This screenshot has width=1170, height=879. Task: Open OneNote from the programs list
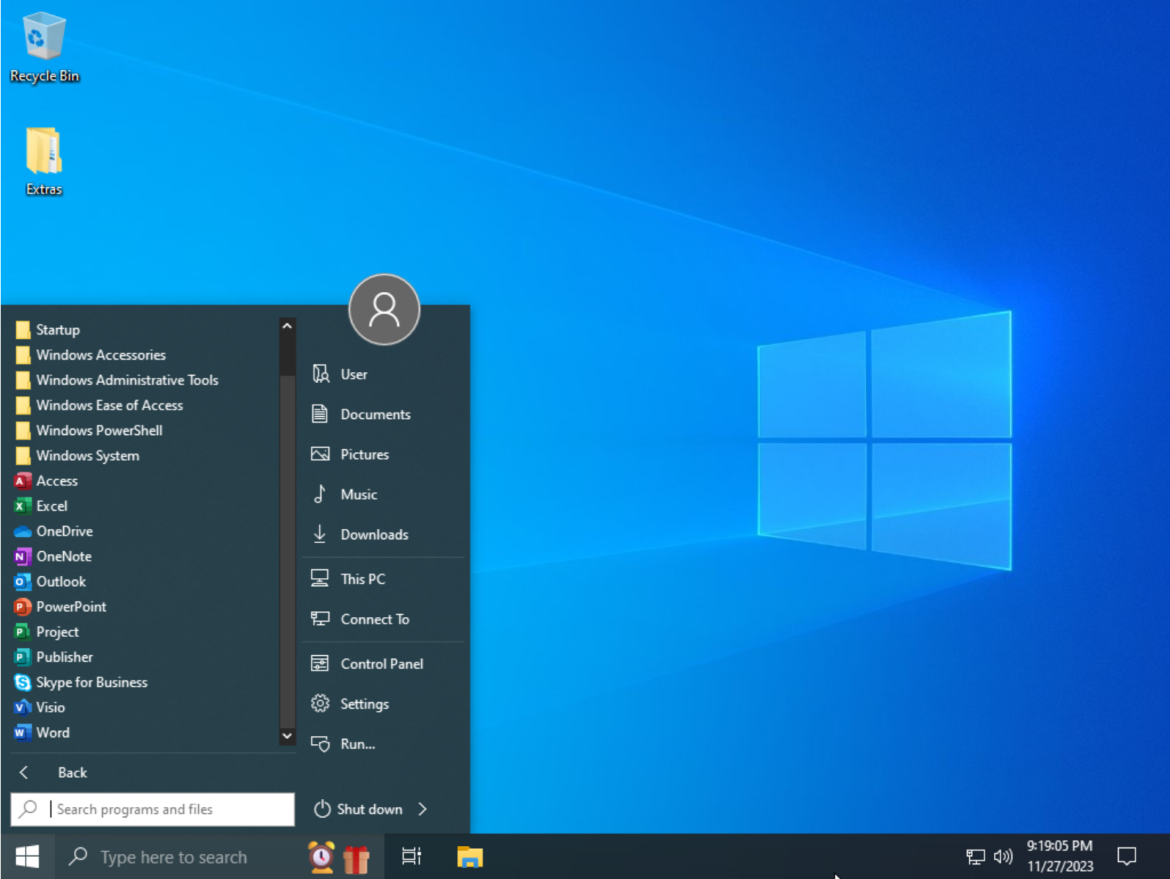pyautogui.click(x=63, y=556)
